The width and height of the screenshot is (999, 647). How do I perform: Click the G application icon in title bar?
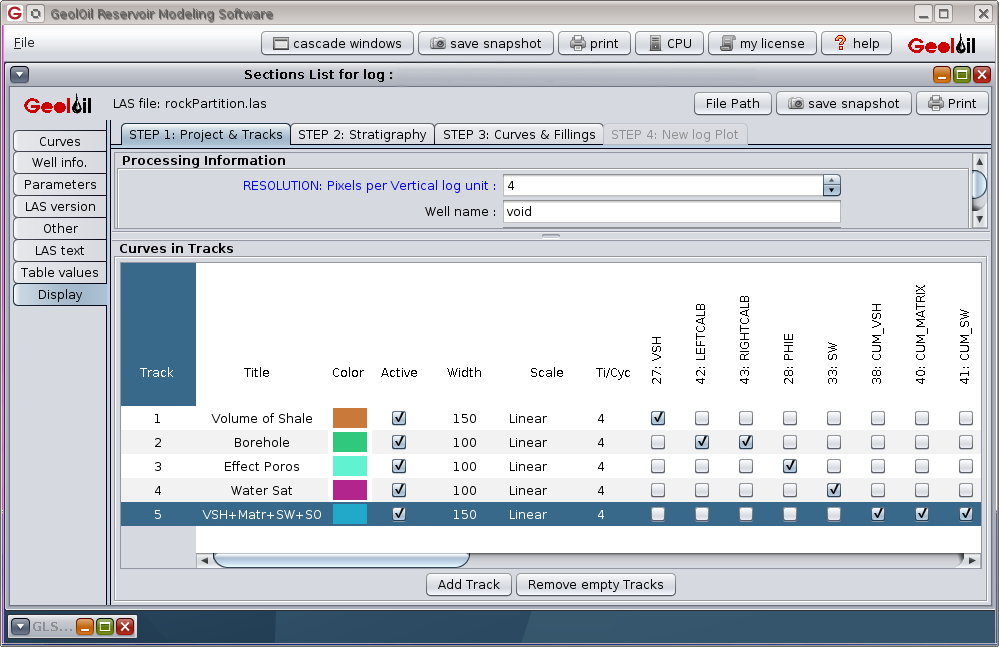pyautogui.click(x=14, y=13)
